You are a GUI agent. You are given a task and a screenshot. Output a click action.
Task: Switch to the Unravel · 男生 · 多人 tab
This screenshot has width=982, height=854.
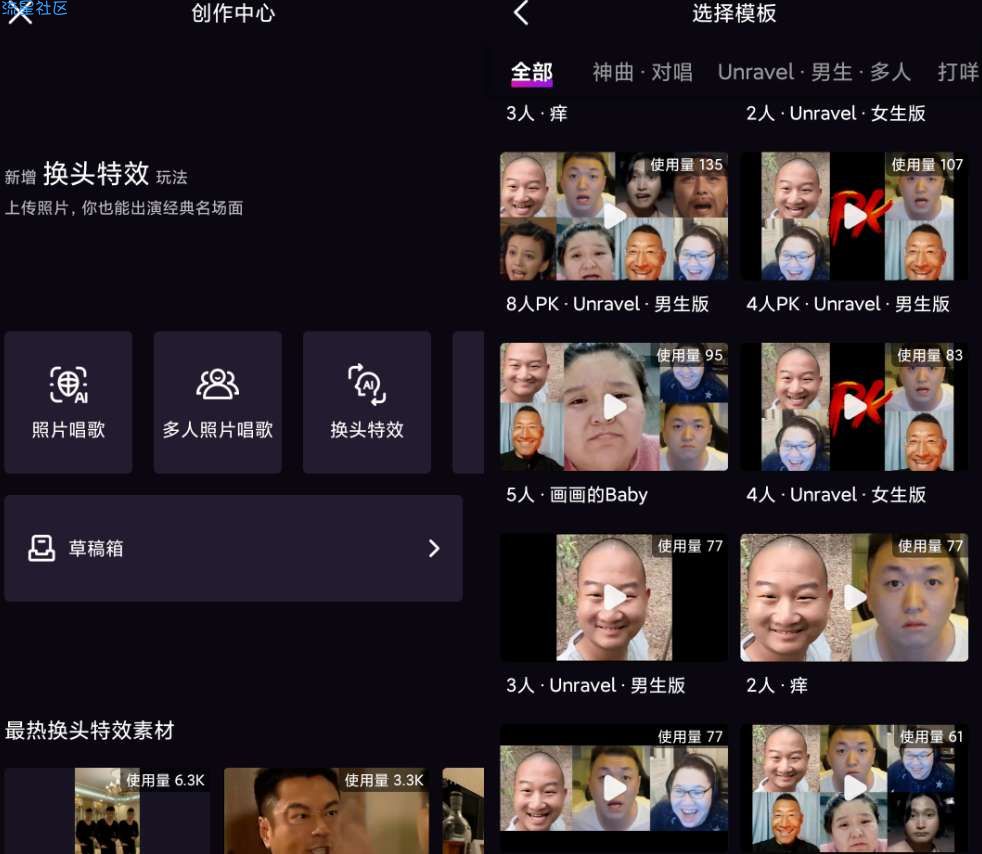814,72
